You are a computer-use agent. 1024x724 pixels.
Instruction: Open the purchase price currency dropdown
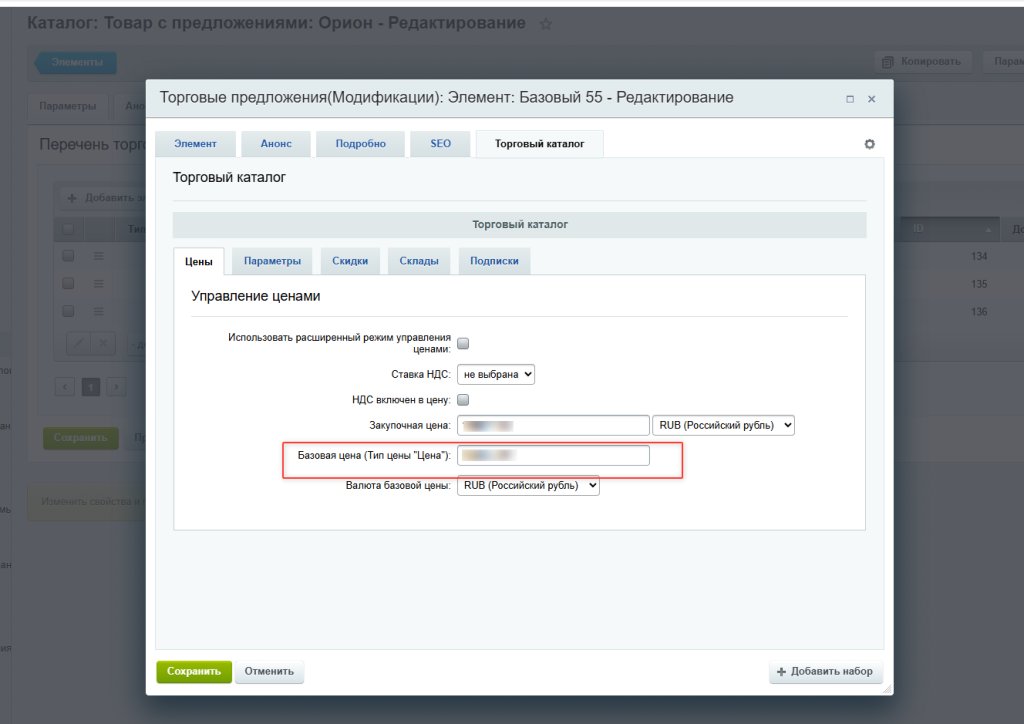[x=723, y=425]
